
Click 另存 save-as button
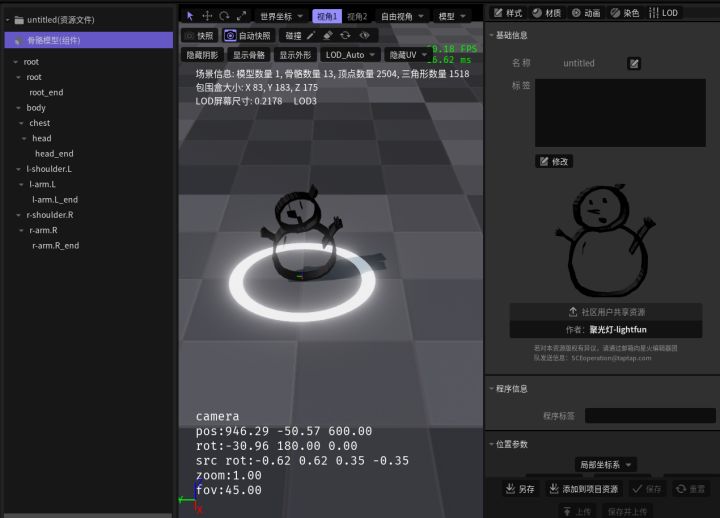click(x=520, y=489)
